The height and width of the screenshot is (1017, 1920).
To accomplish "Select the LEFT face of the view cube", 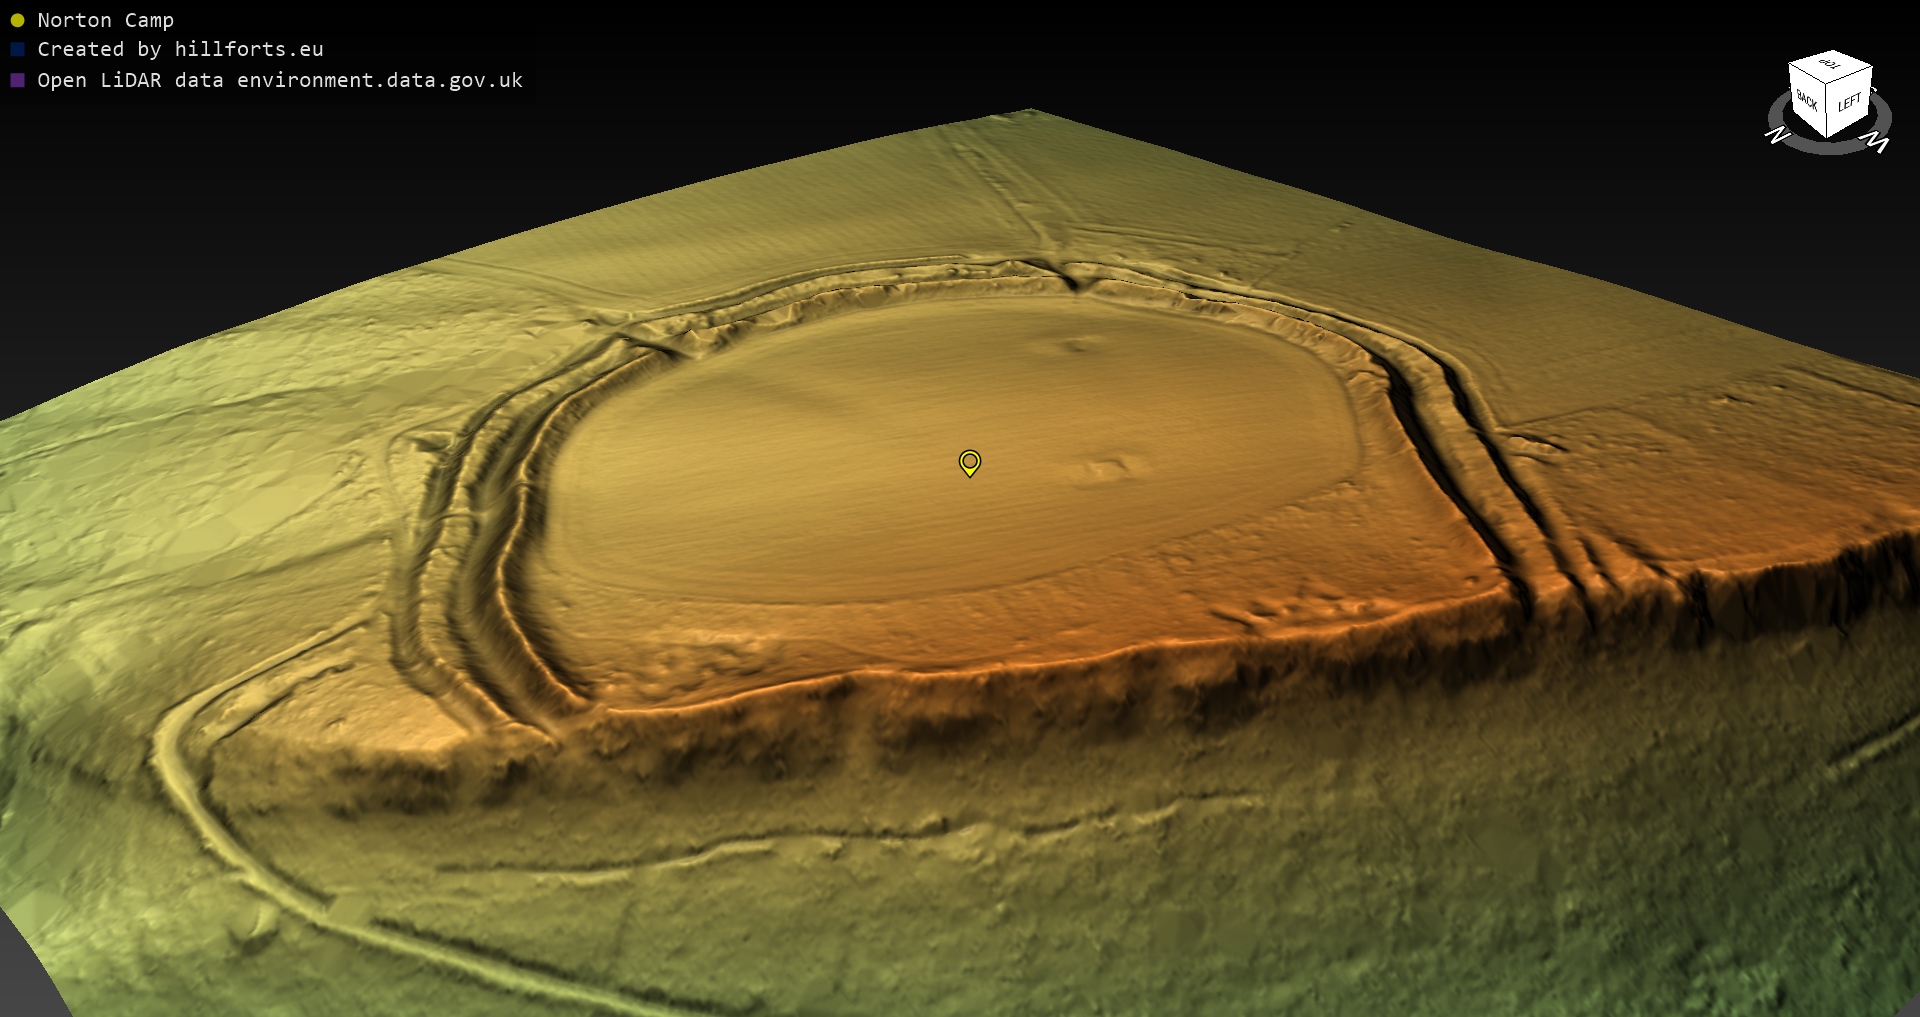I will tap(1849, 102).
